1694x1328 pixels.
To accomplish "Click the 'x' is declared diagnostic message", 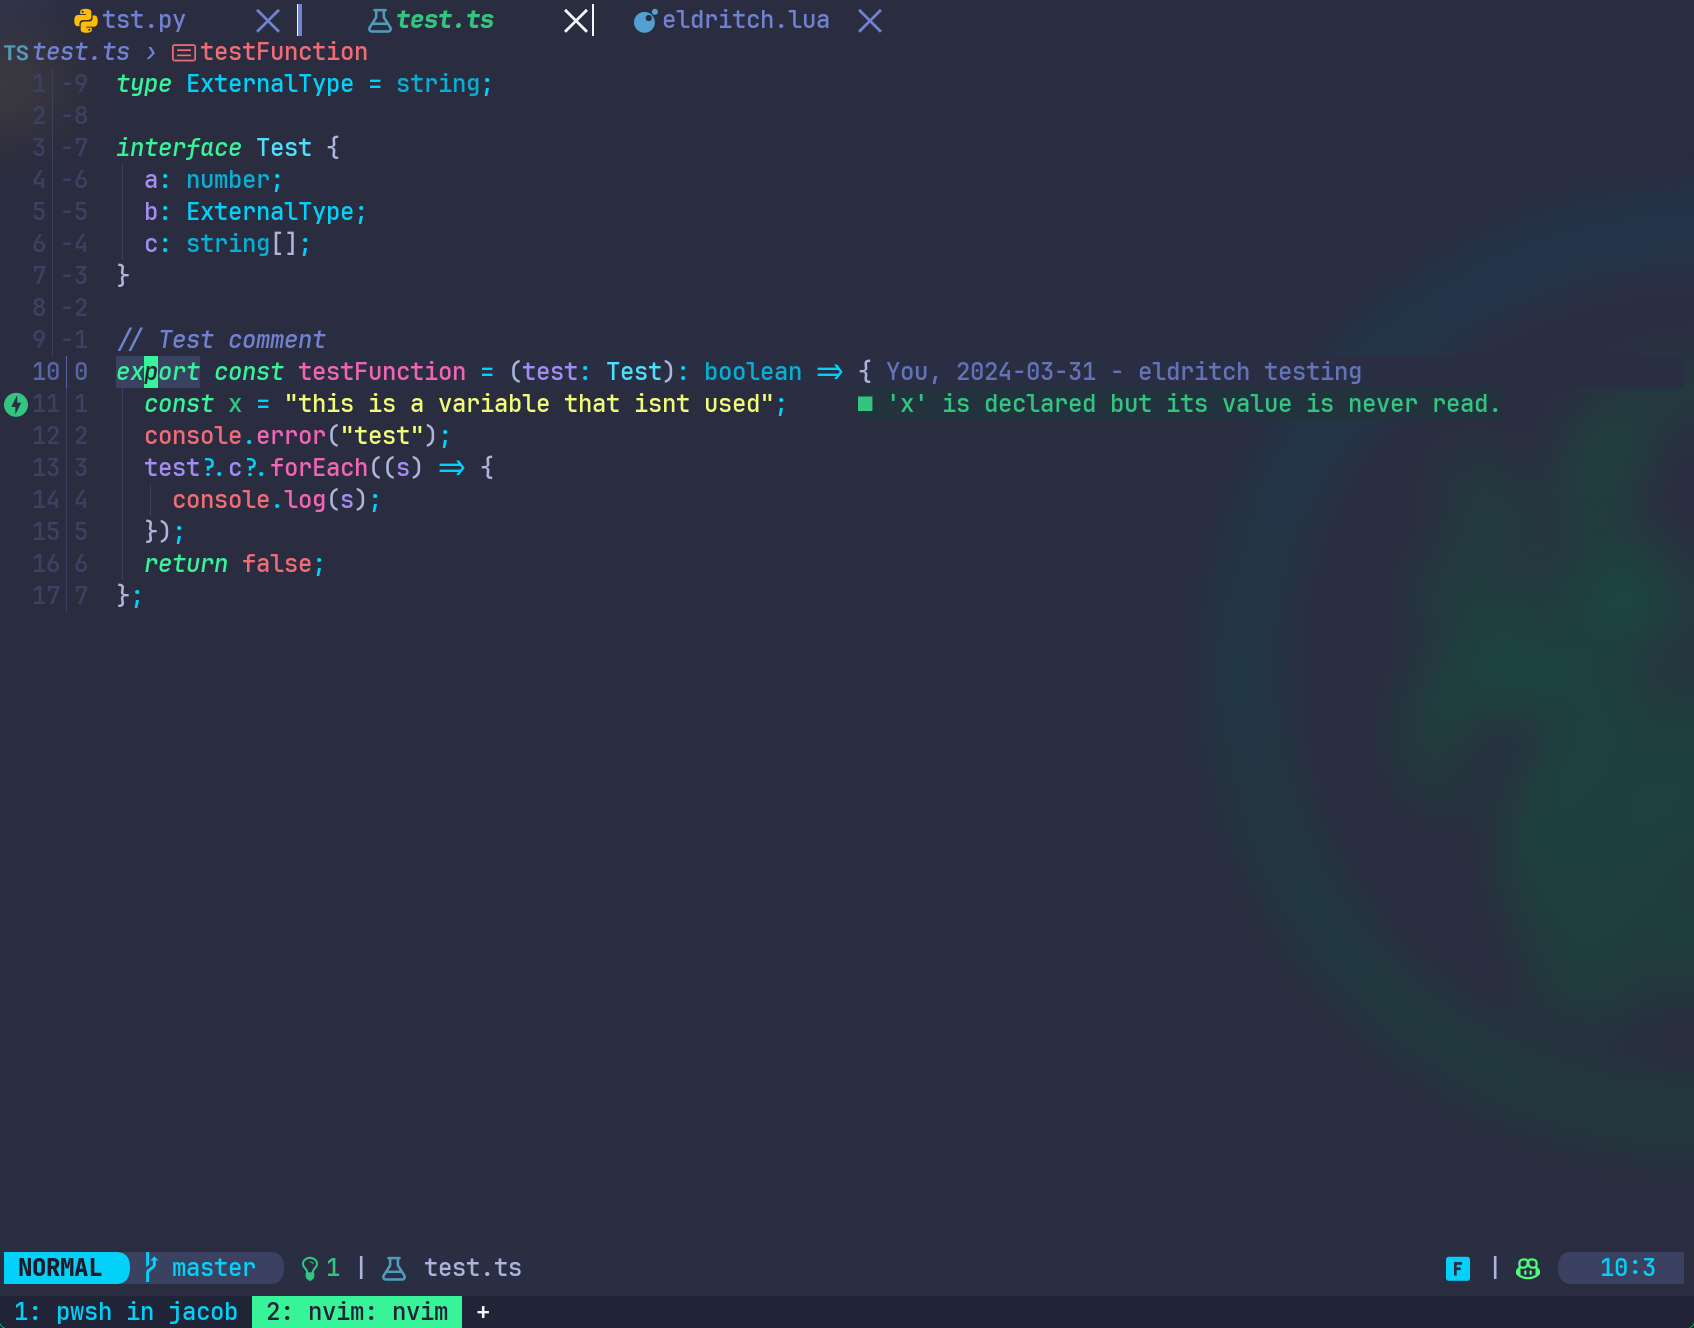I will click(1194, 404).
